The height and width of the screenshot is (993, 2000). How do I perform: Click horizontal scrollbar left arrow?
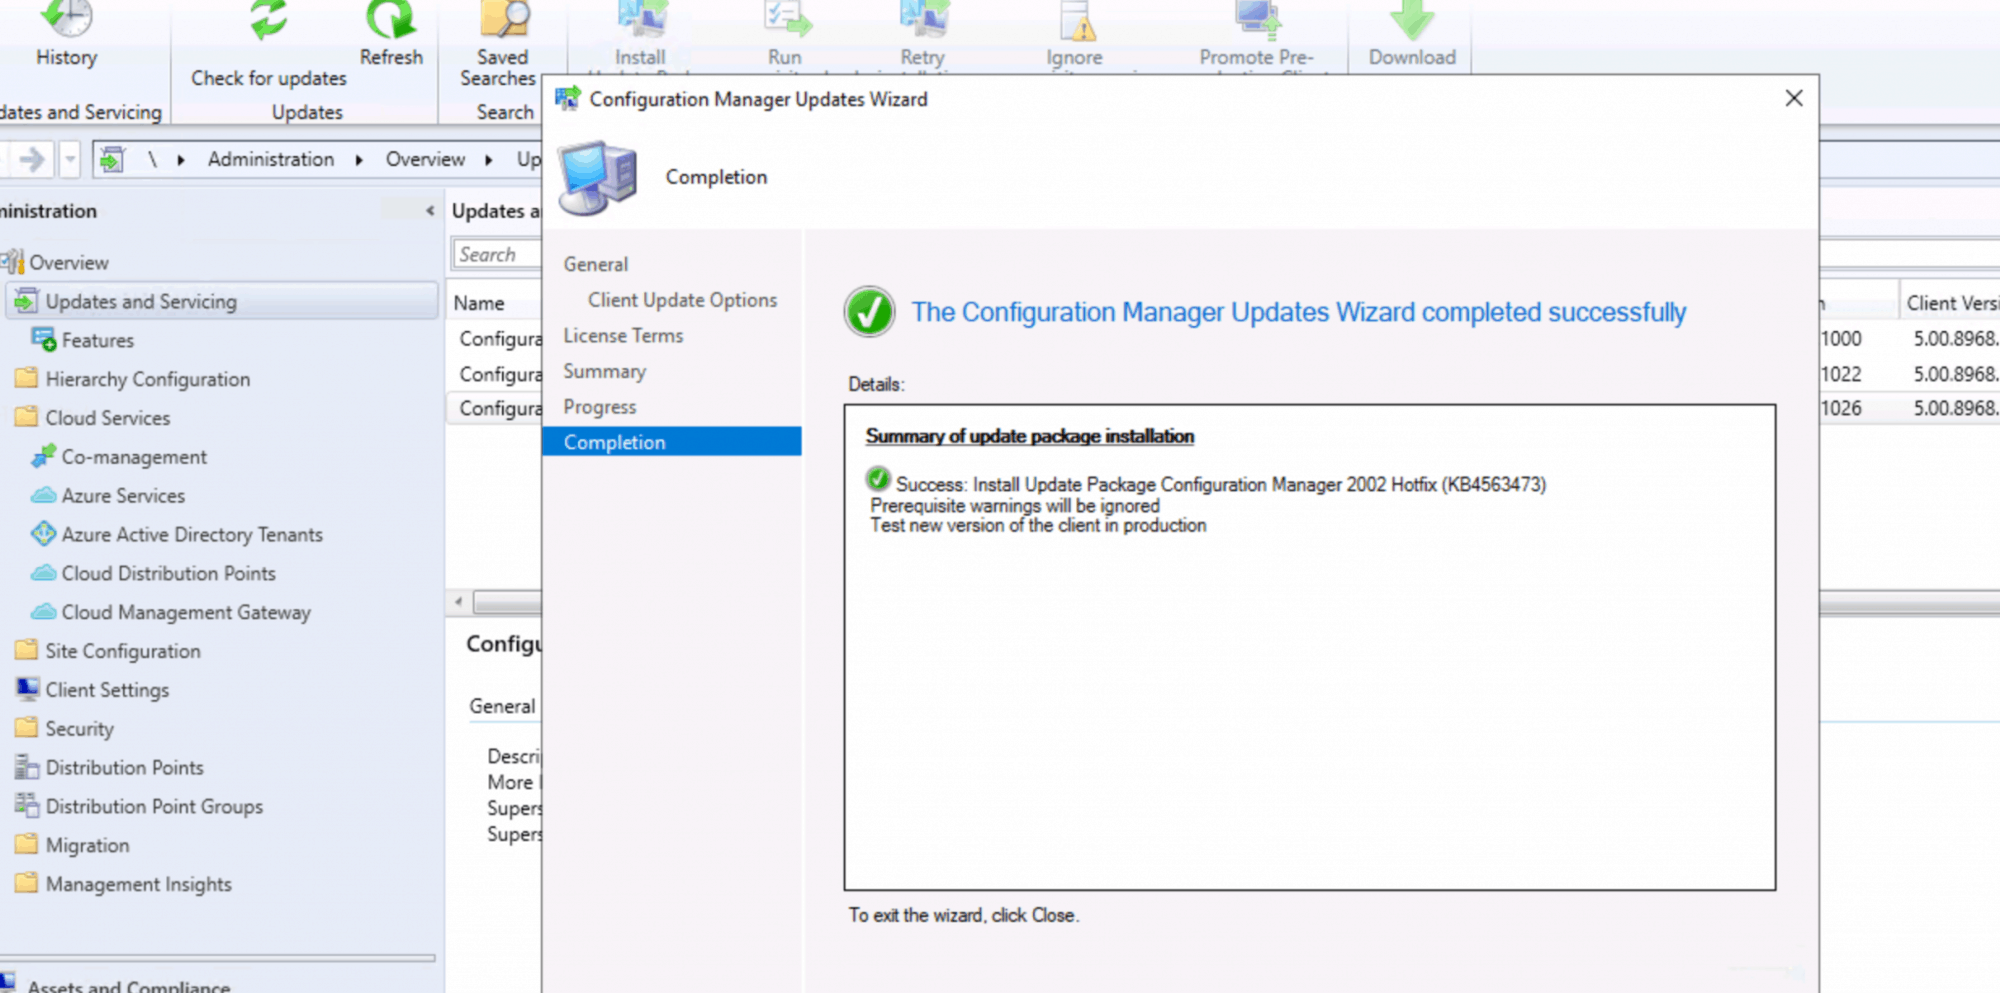coord(458,601)
